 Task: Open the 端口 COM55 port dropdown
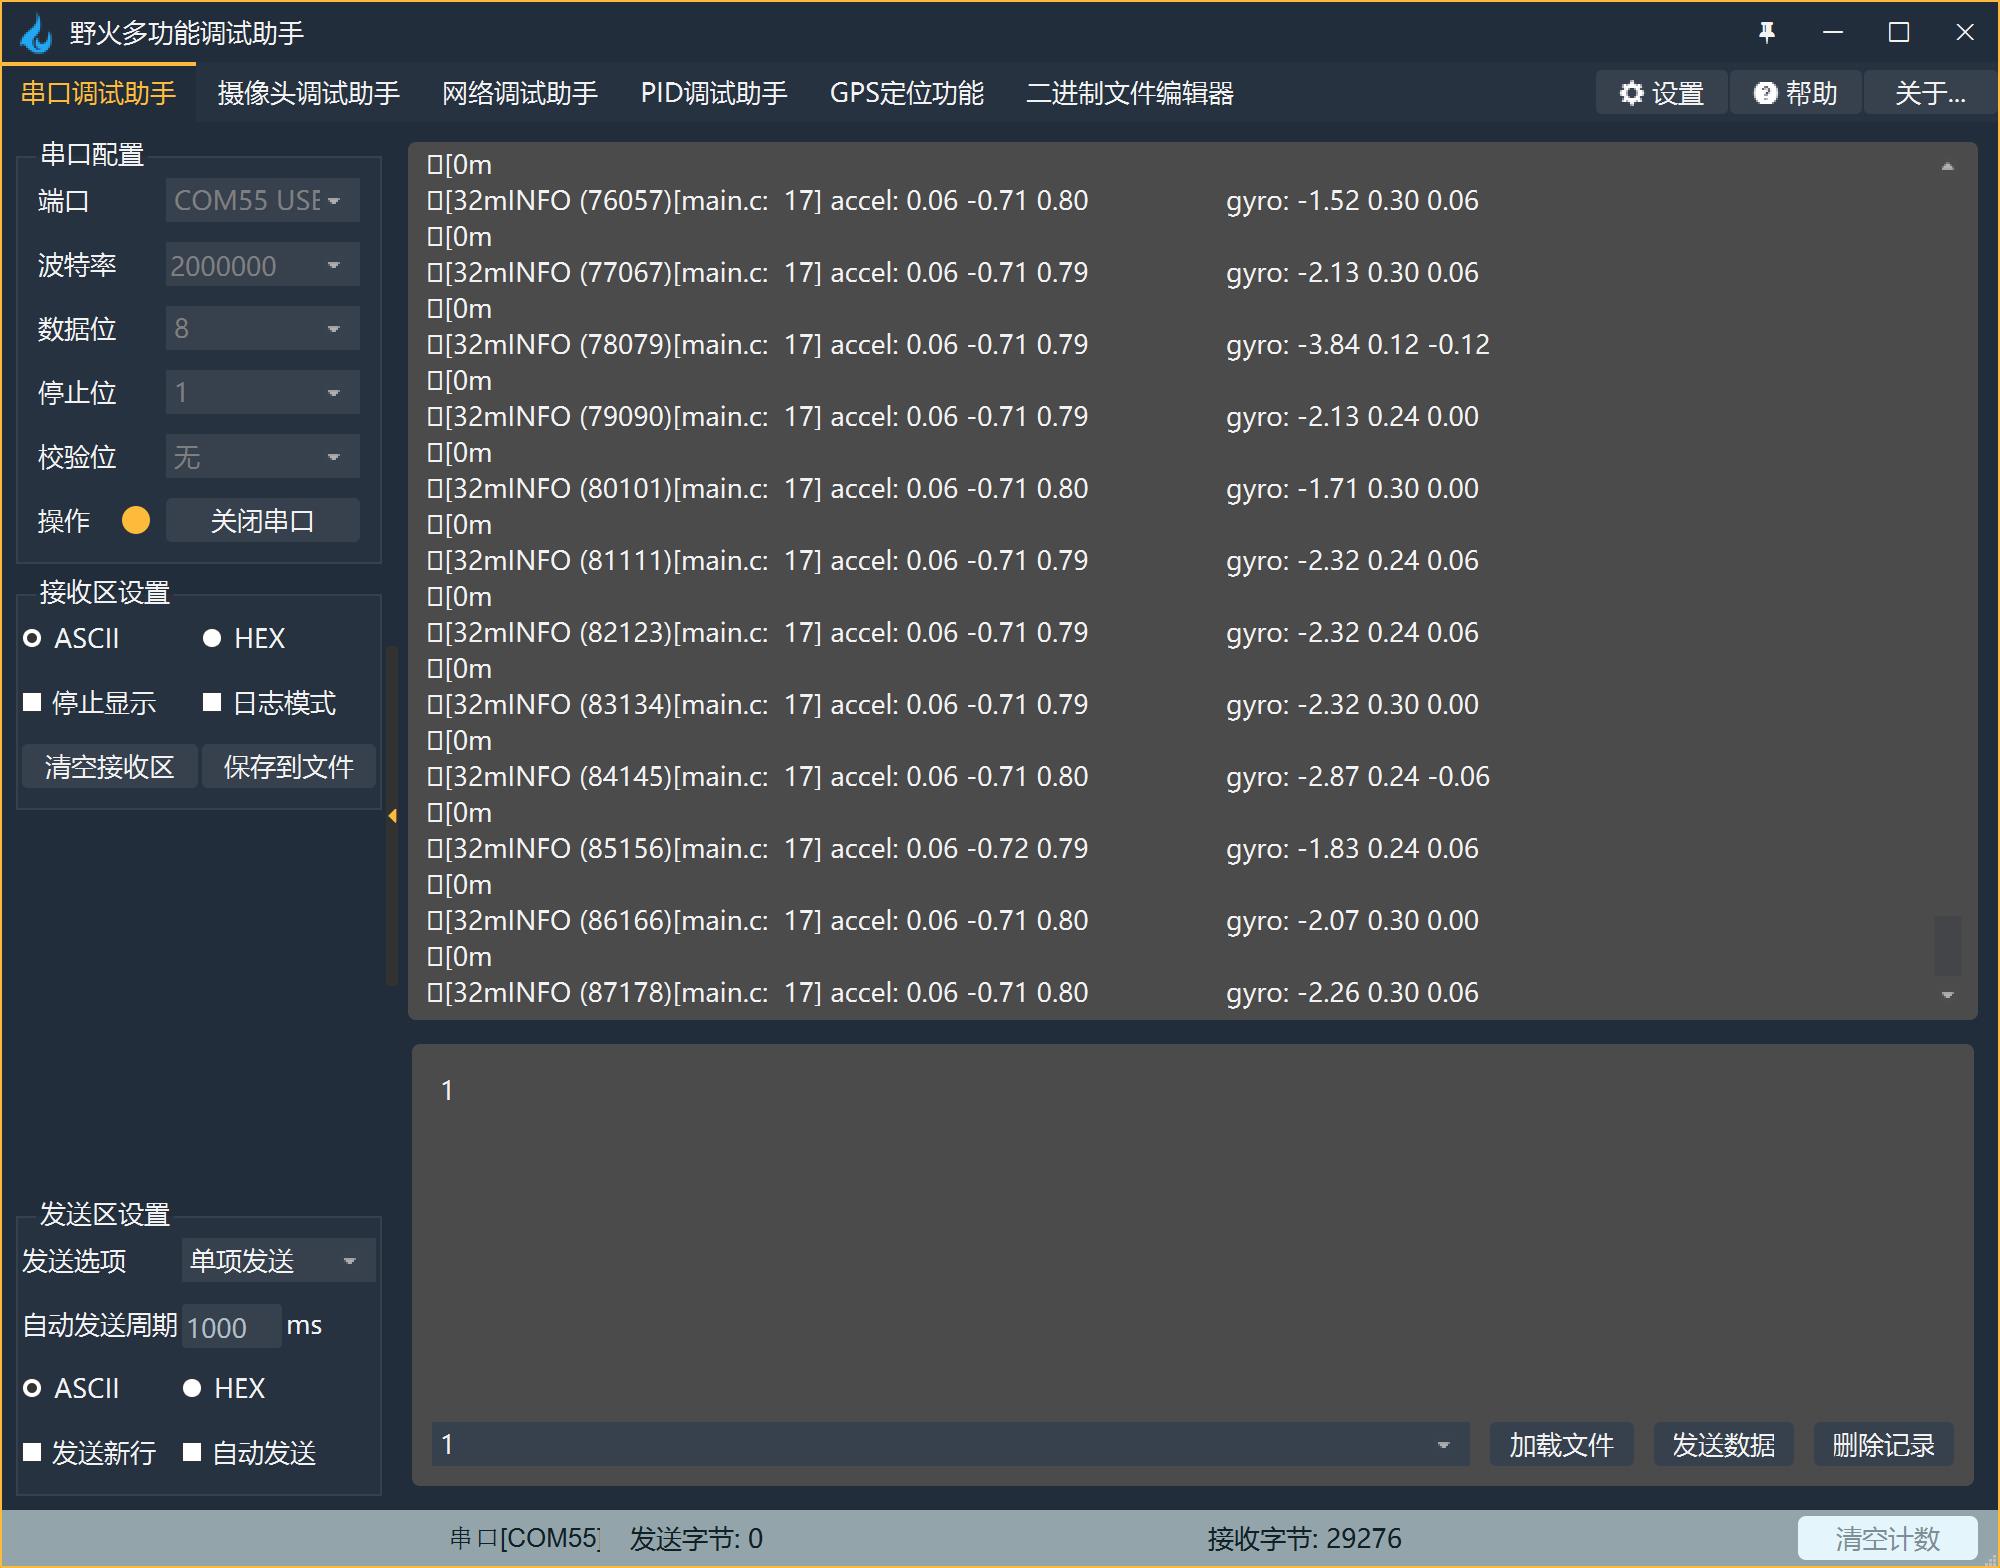tap(262, 200)
